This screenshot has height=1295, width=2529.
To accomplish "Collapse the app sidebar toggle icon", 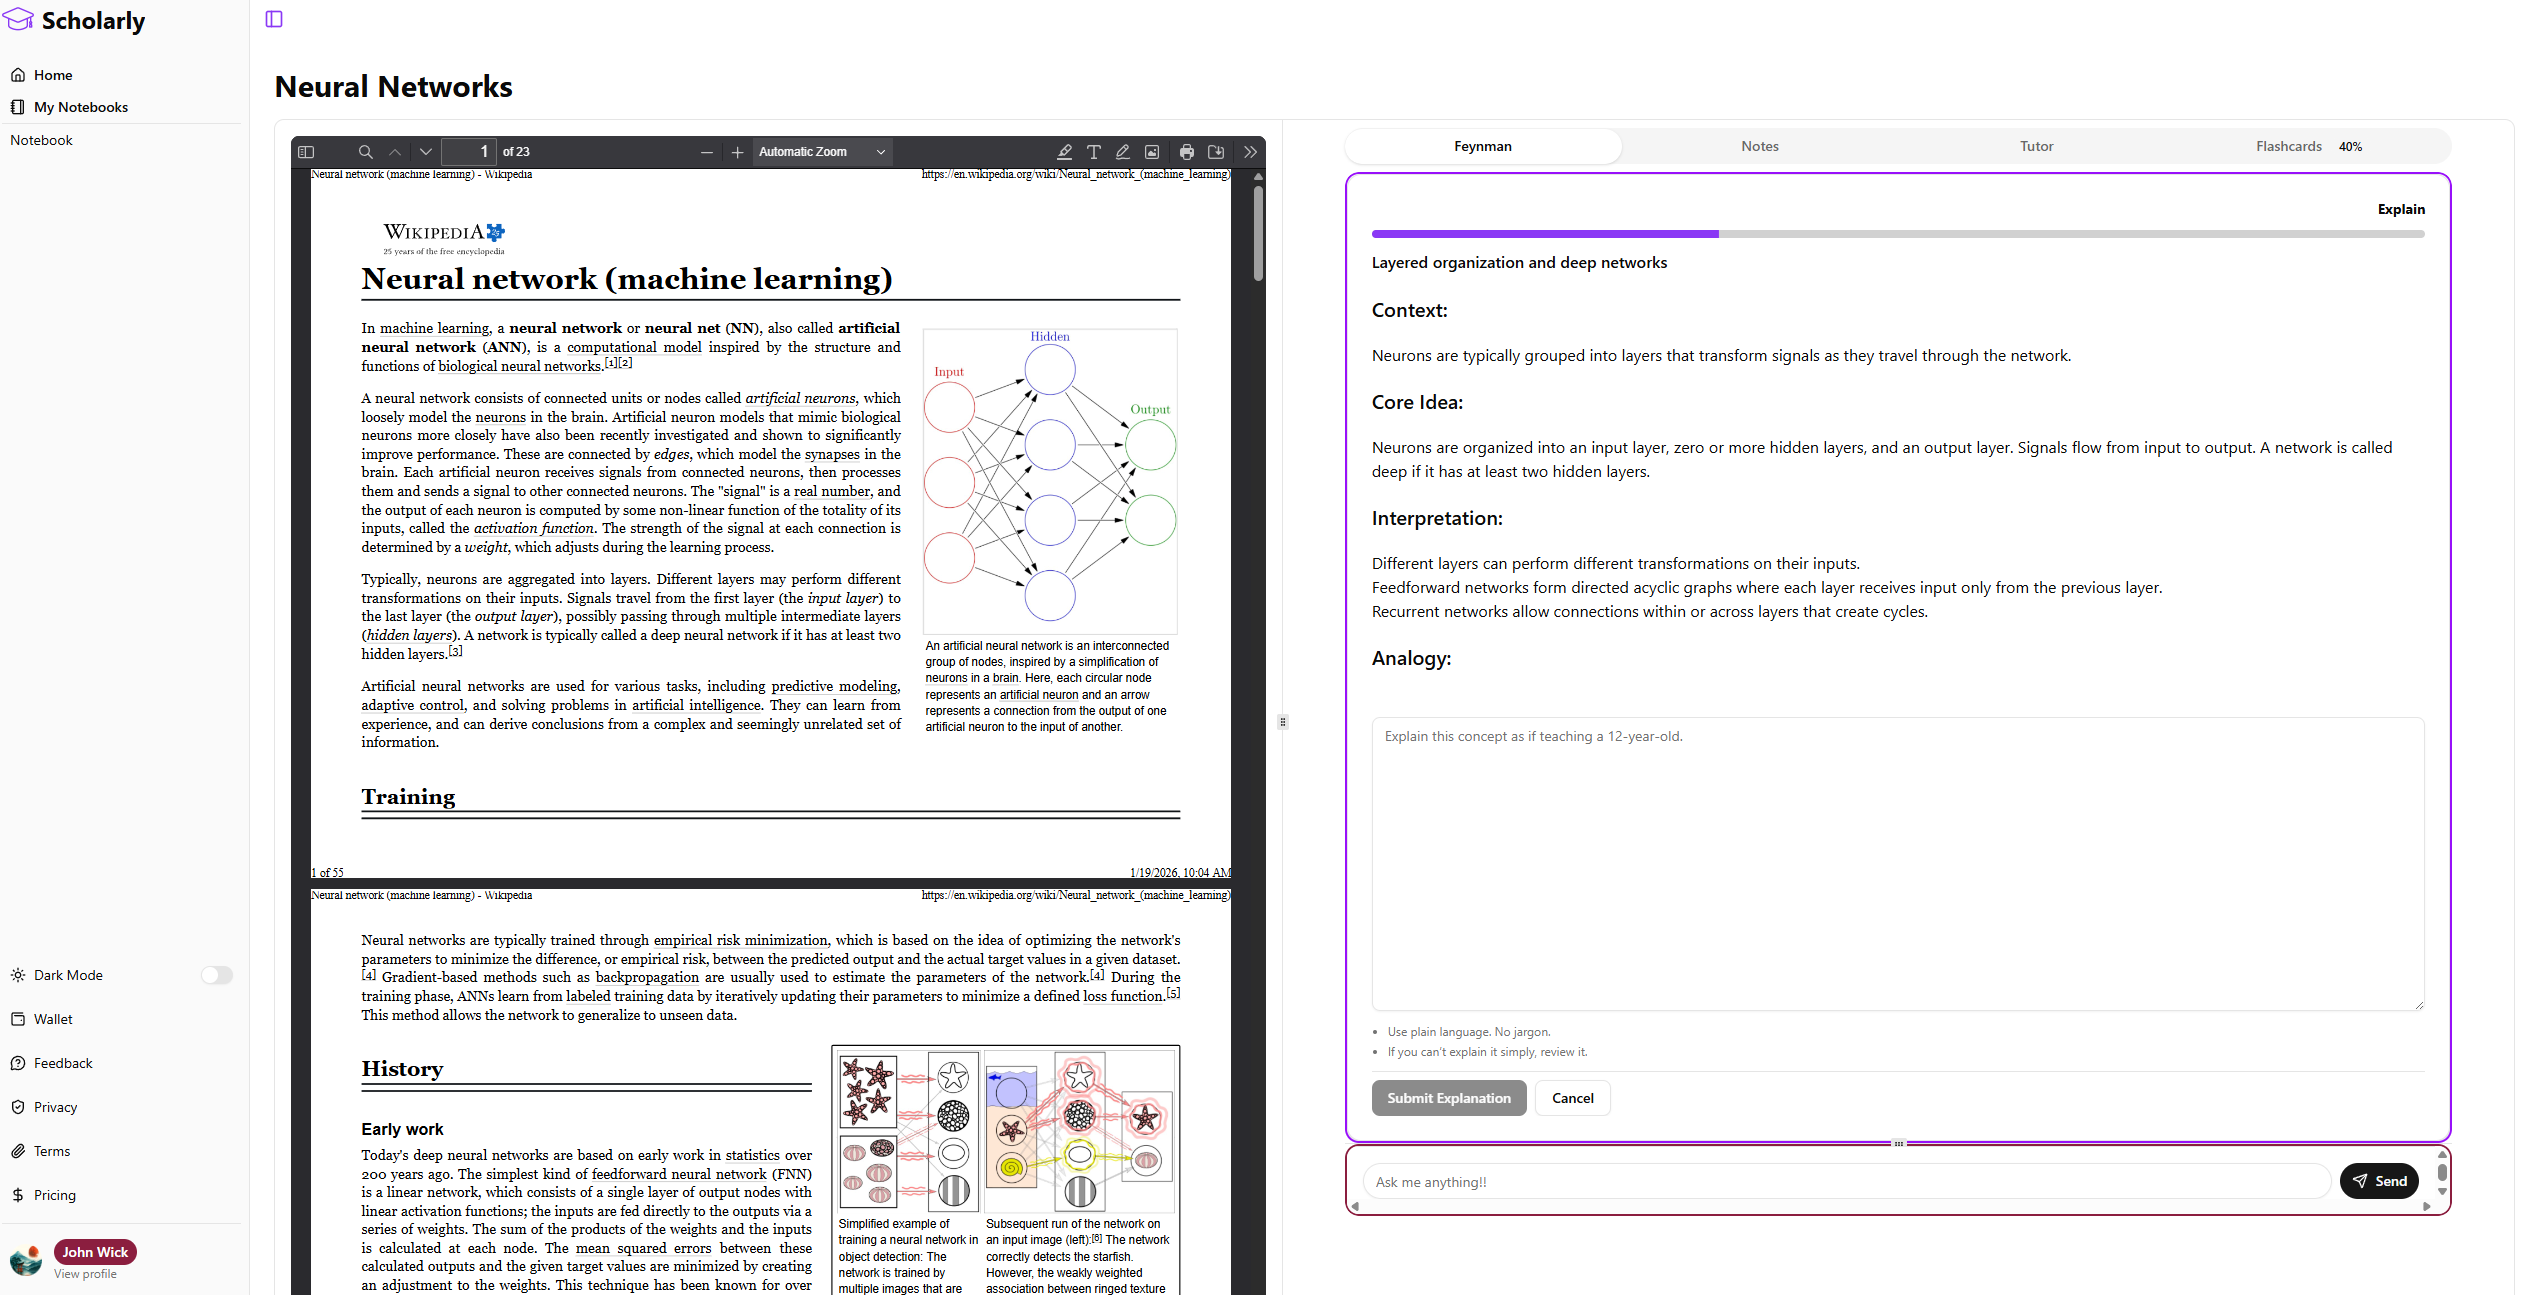I will coord(274,19).
